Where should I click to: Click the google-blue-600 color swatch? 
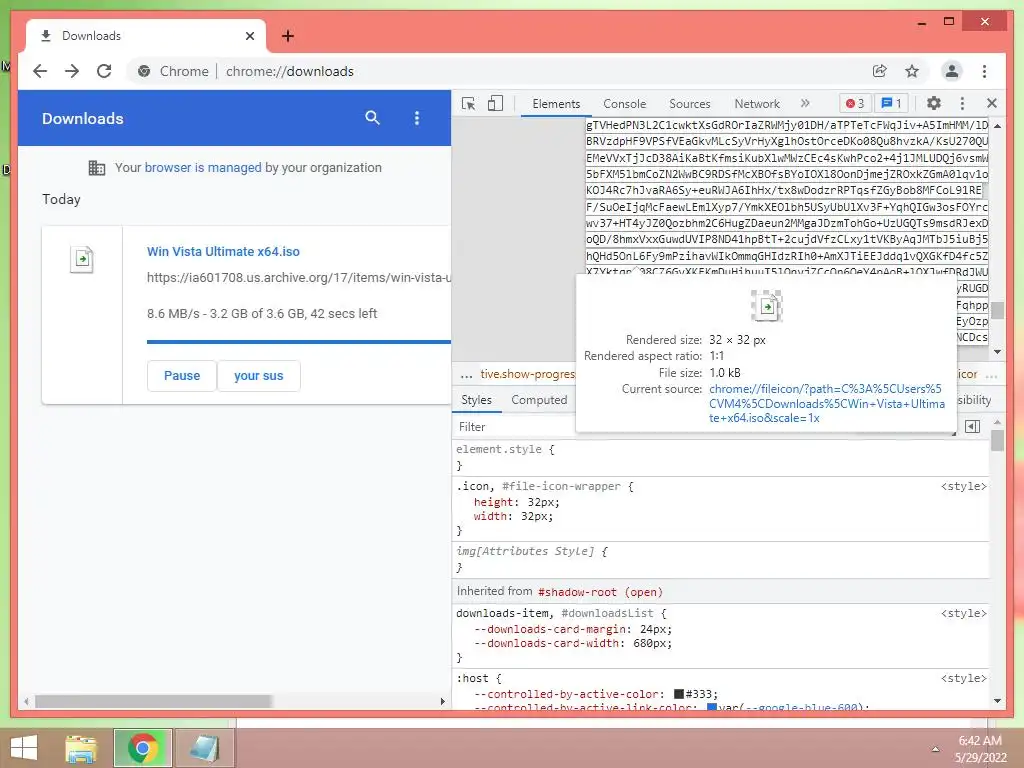pyautogui.click(x=712, y=707)
